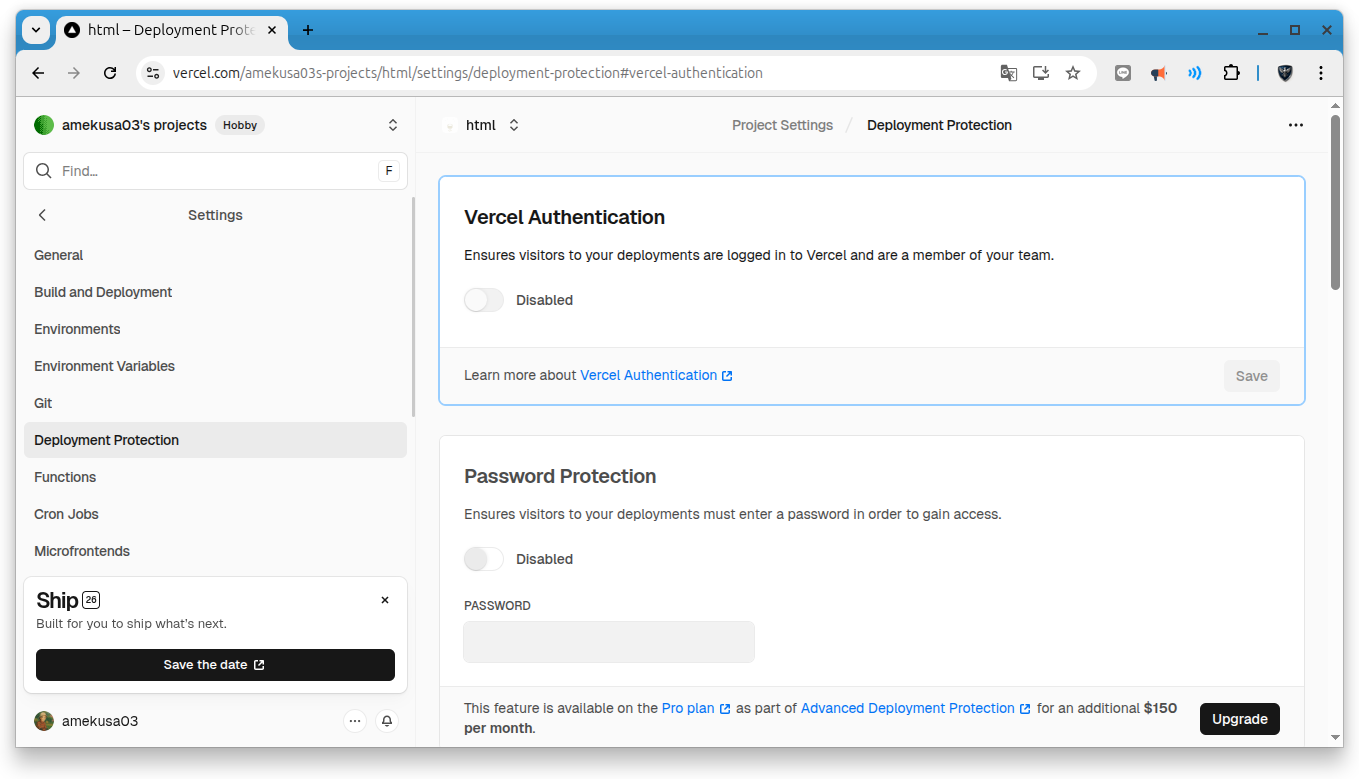Dismiss the Ship 26 promo card
The height and width of the screenshot is (779, 1359).
click(x=385, y=600)
